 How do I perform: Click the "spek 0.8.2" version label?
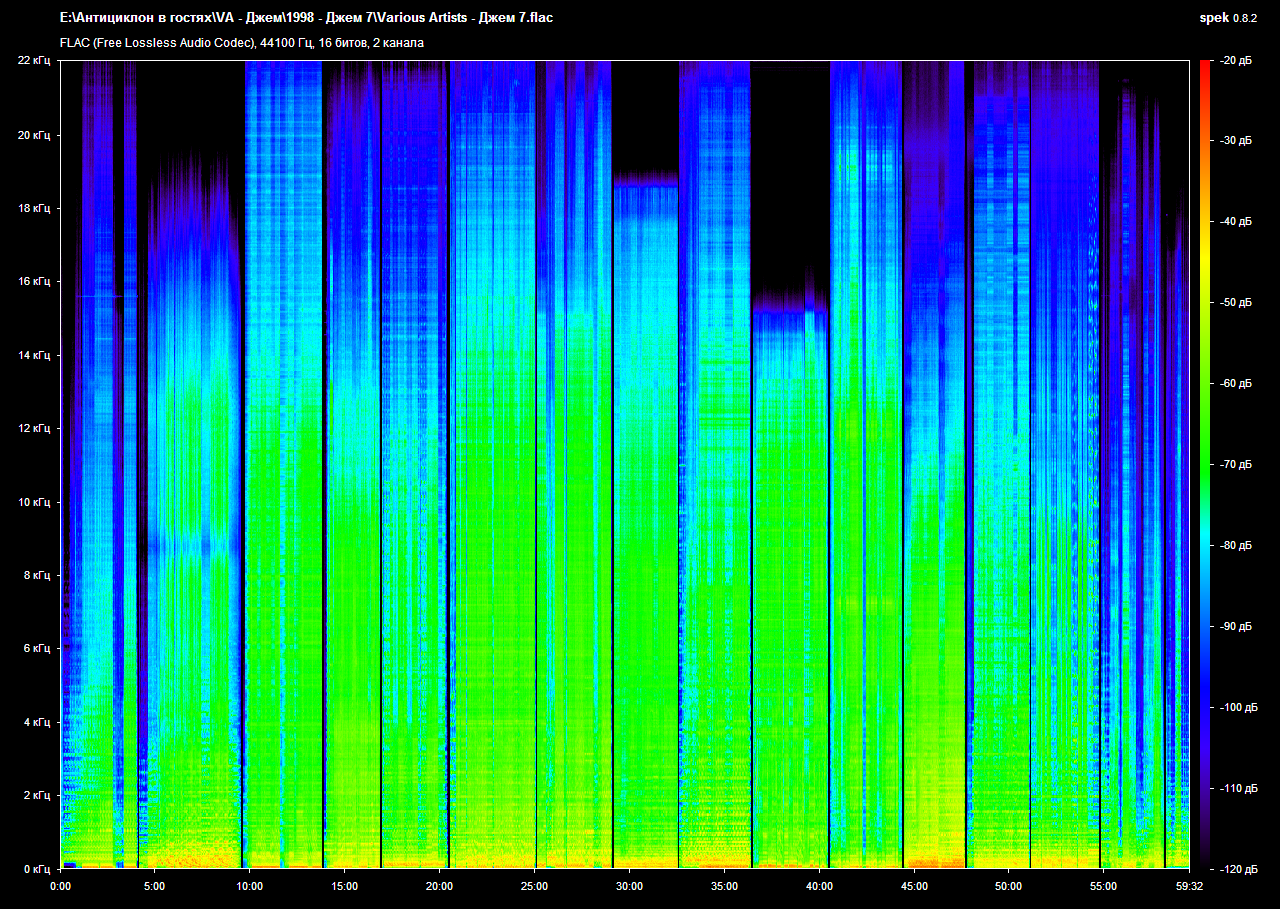click(x=1229, y=18)
